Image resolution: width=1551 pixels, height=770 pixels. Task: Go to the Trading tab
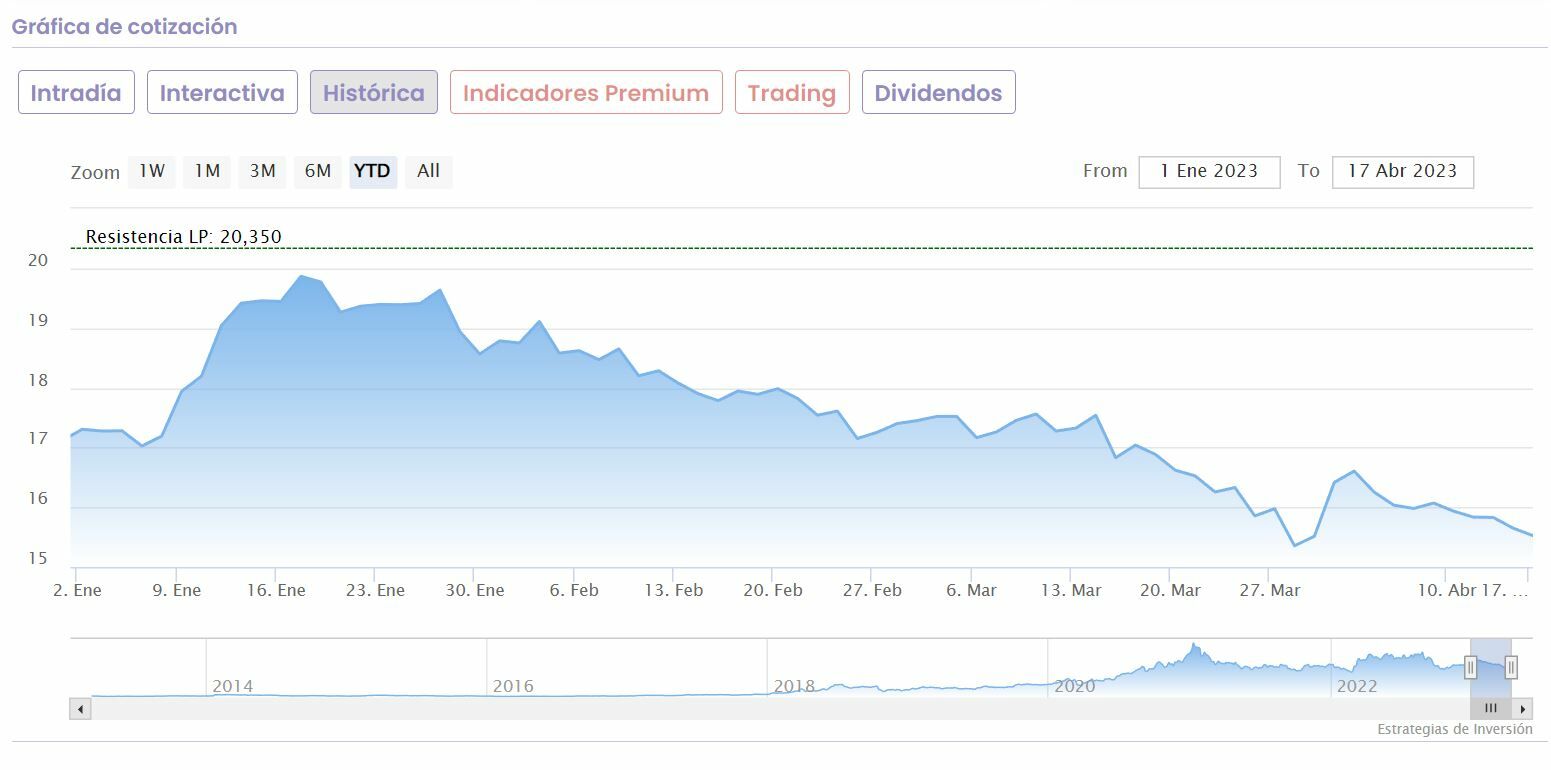pos(792,93)
